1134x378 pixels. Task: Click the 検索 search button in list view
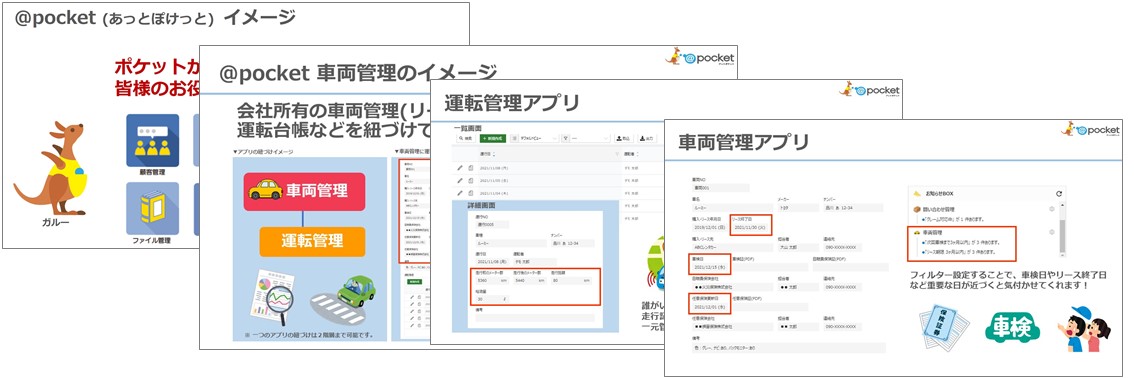tap(466, 137)
